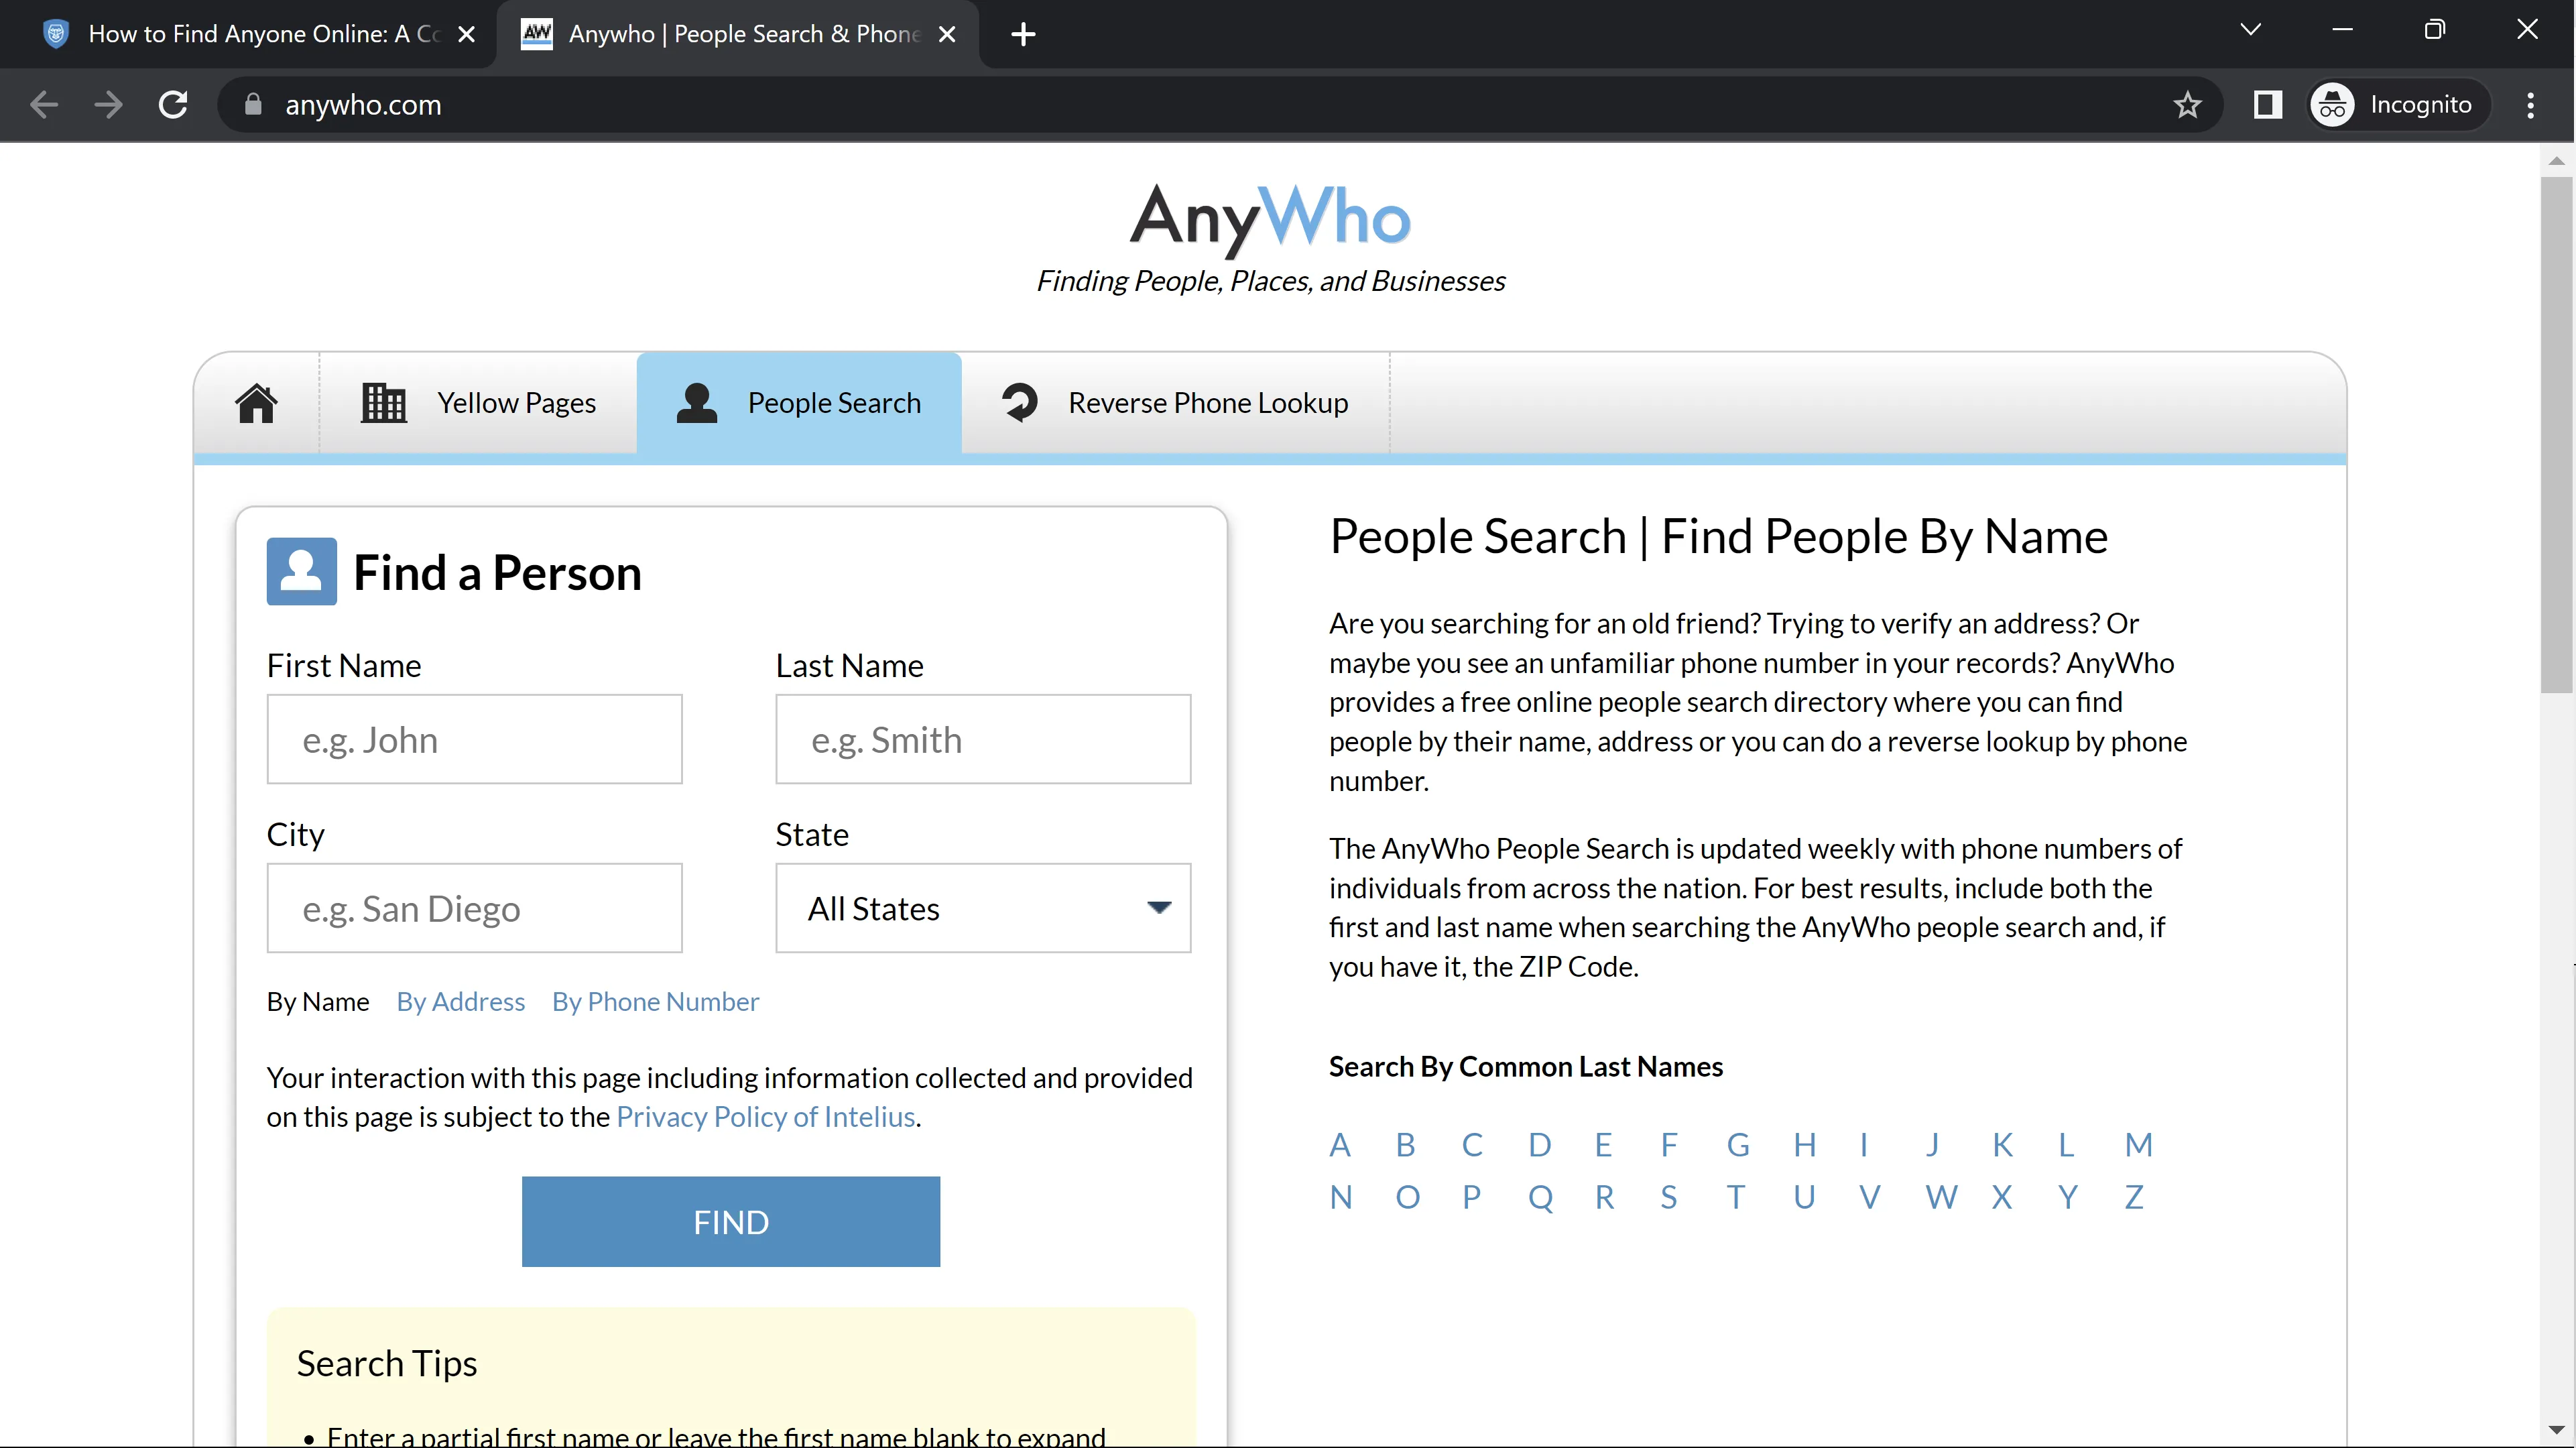This screenshot has width=2576, height=1448.
Task: Open the Privacy Policy of Intelius link
Action: click(x=765, y=1117)
